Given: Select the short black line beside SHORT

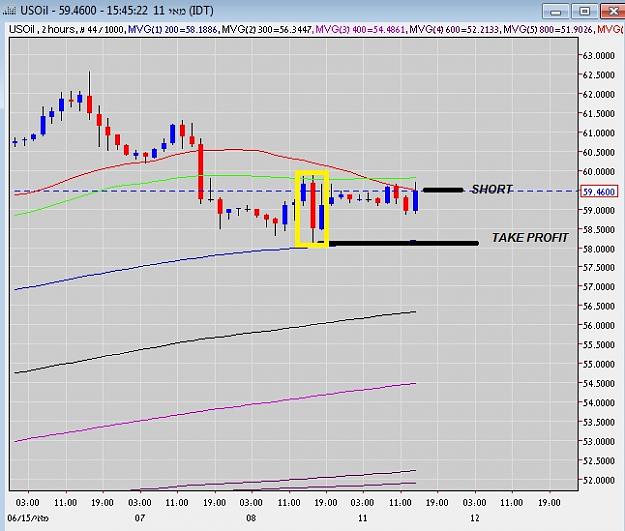Looking at the screenshot, I should 443,190.
